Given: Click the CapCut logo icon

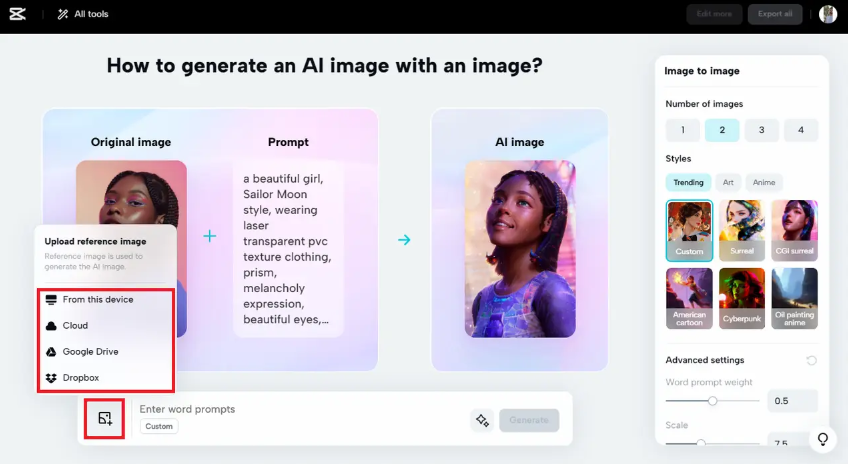Looking at the screenshot, I should (17, 14).
